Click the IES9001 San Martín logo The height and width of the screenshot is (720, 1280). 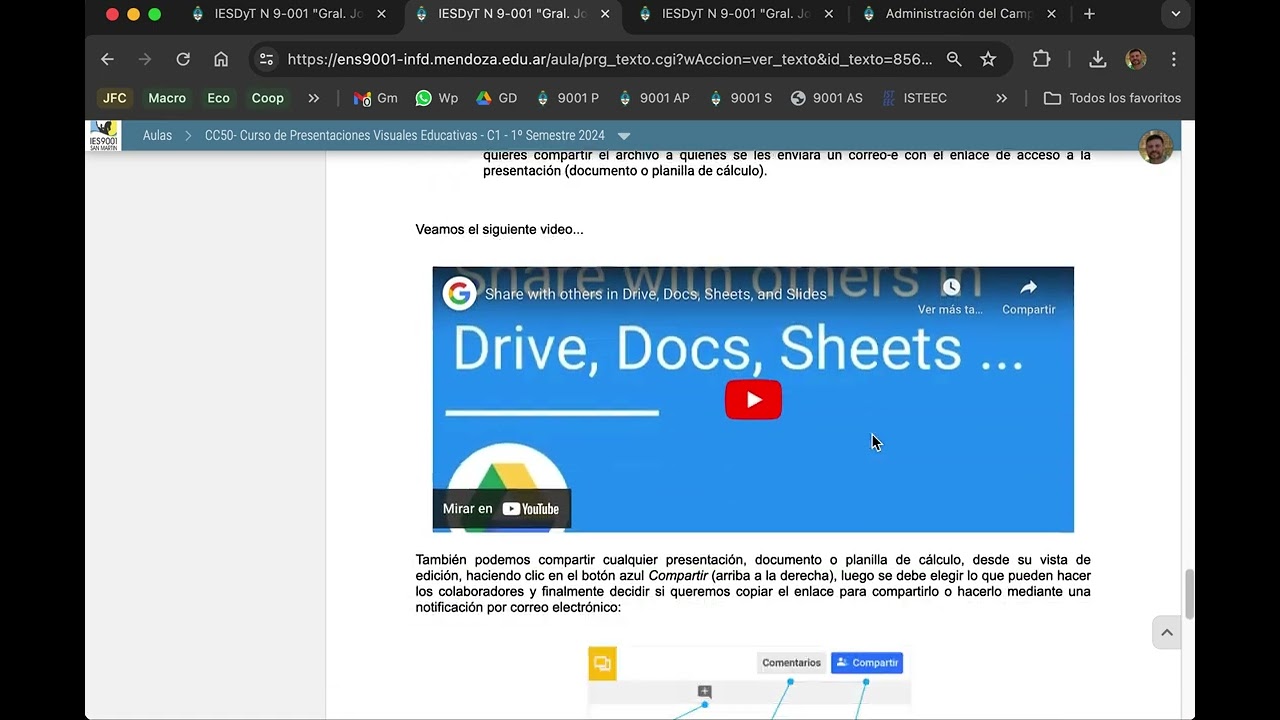104,135
